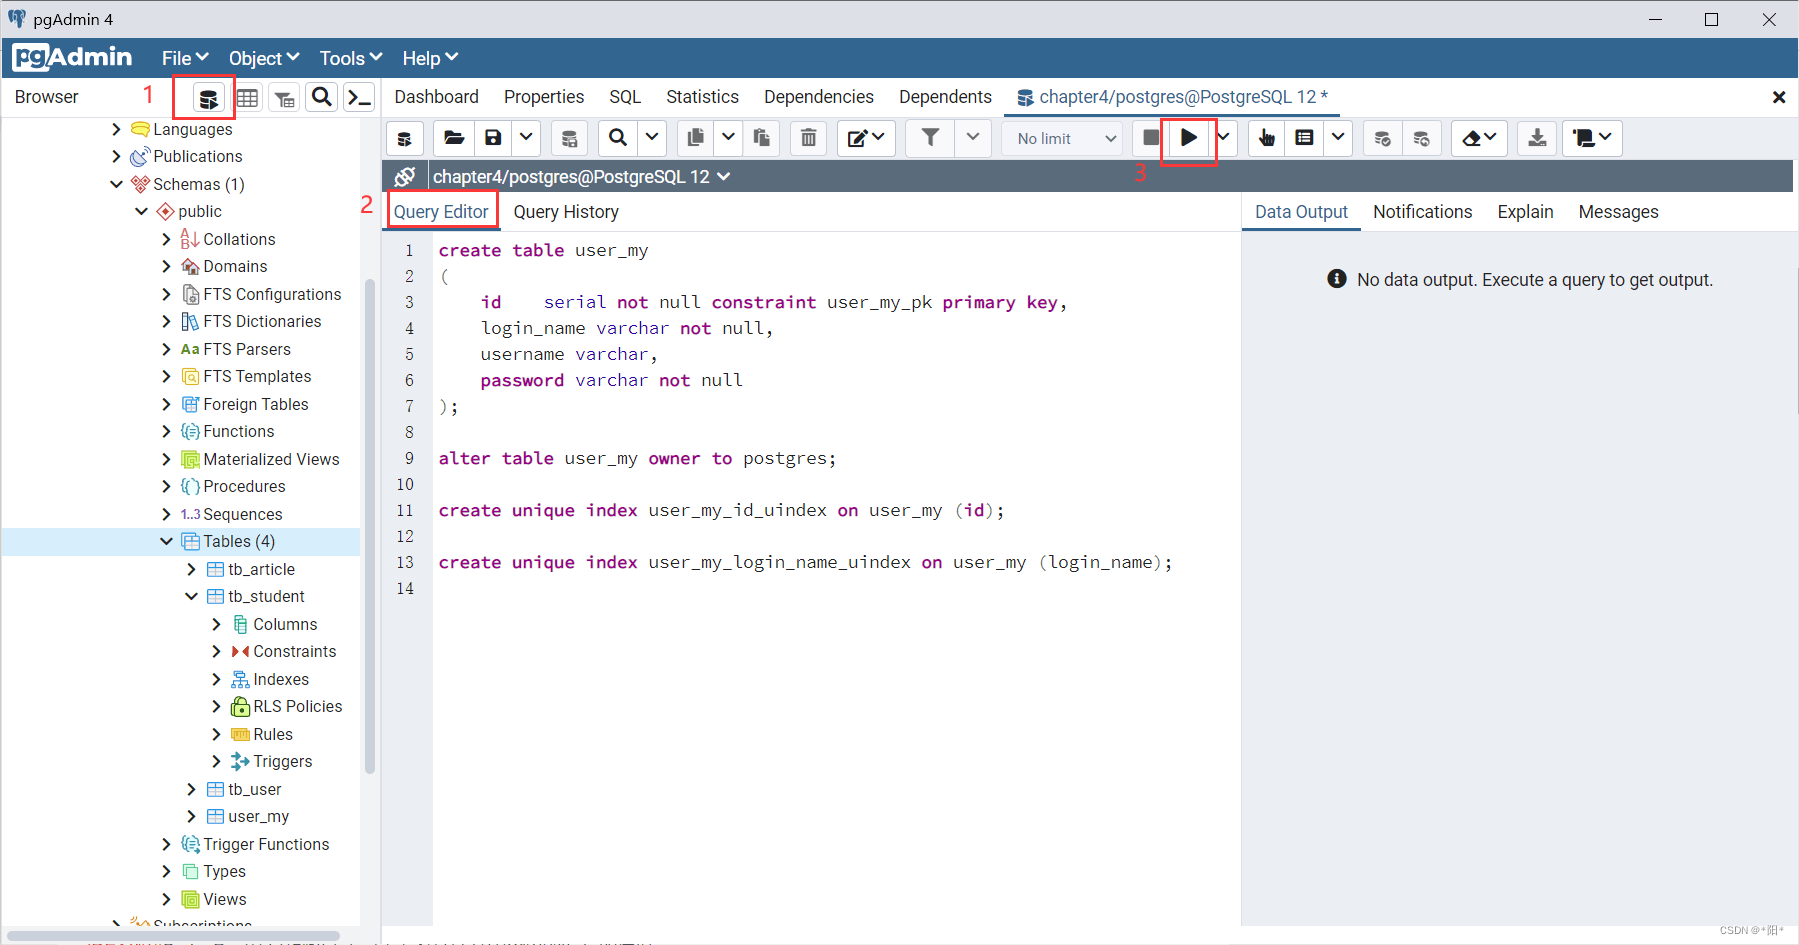Select the Query Editor tab

[441, 212]
